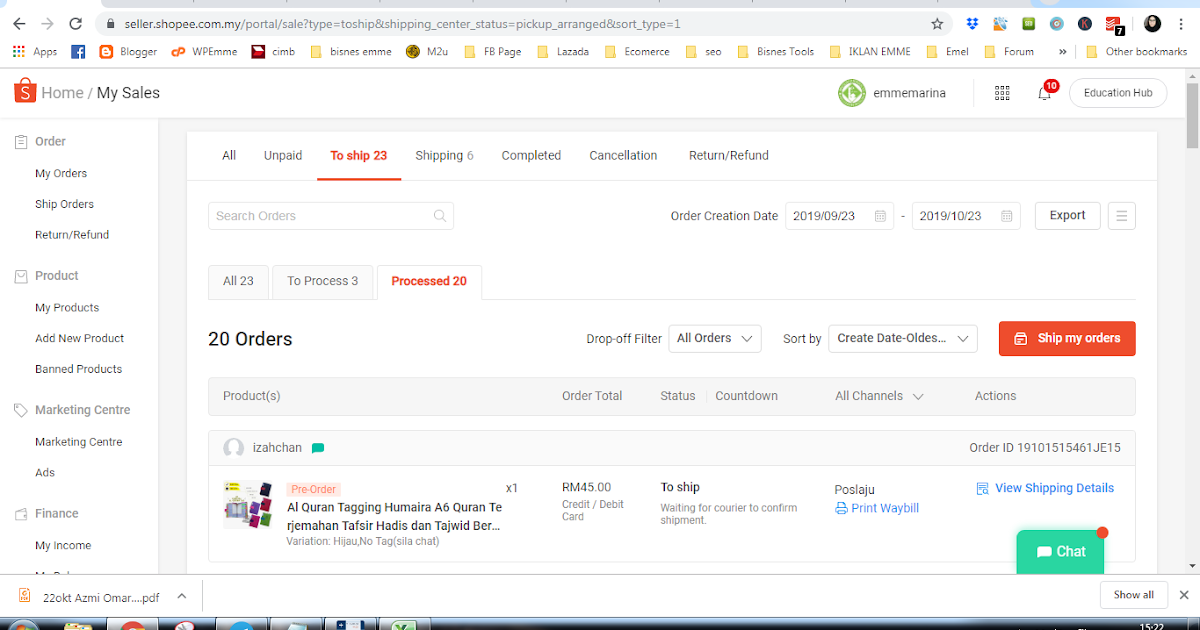
Task: Click the Search Orders input field
Action: (x=331, y=216)
